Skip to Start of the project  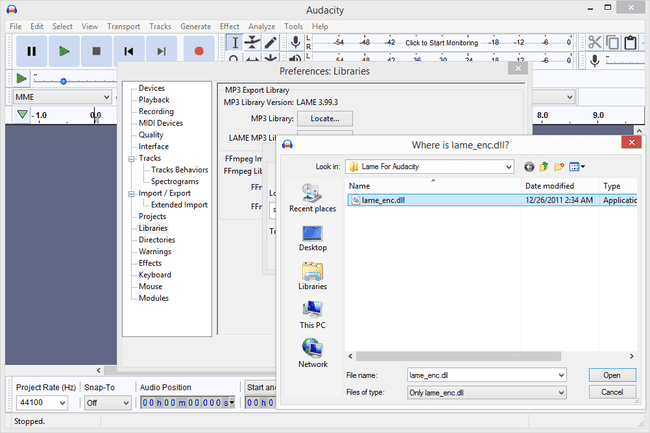[x=129, y=51]
